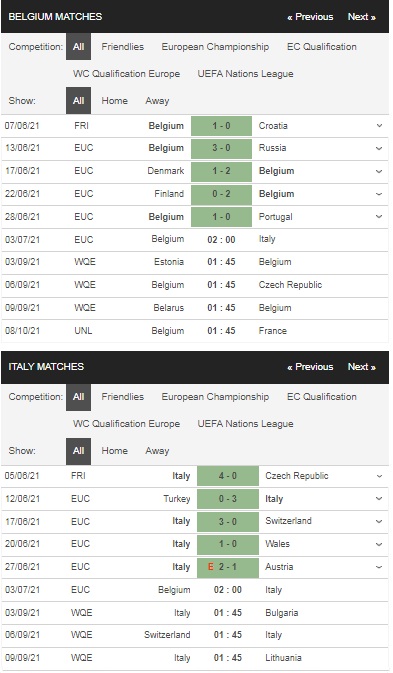Select European Championship filter for Belgium

tap(215, 46)
